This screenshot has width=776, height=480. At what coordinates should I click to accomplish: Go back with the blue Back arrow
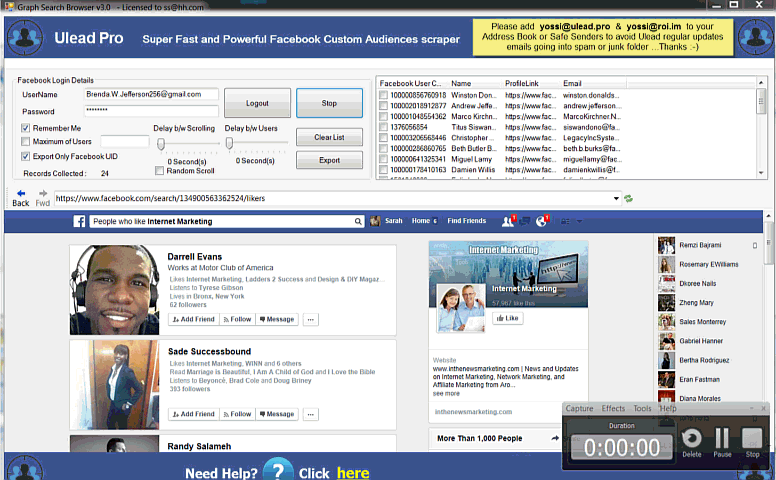(21, 193)
